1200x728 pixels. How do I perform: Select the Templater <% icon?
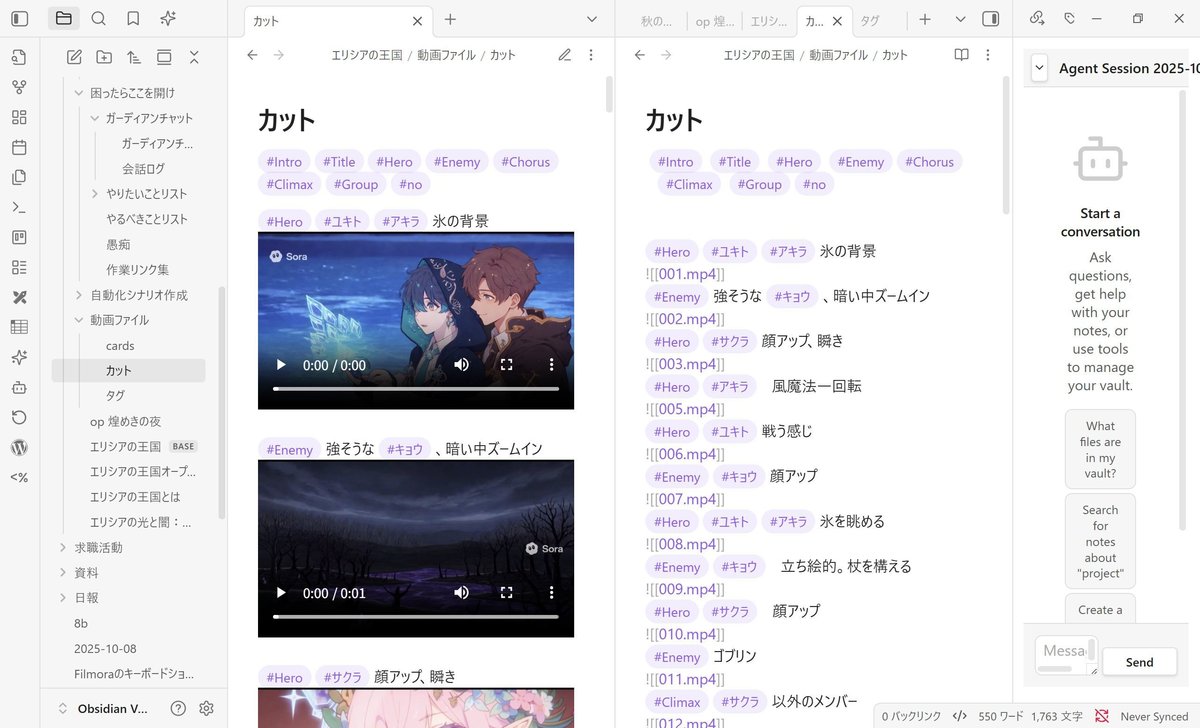pos(20,477)
